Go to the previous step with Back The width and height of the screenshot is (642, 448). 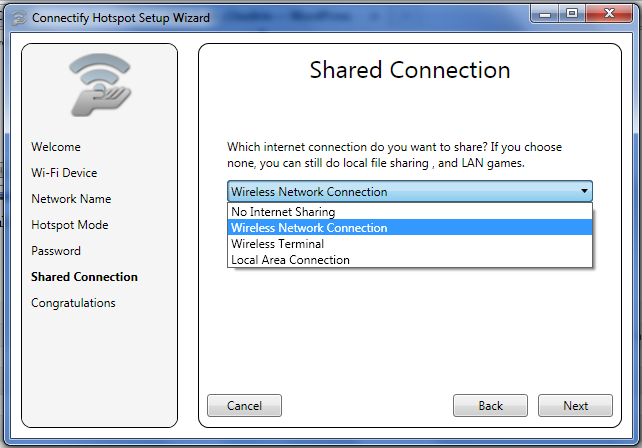[x=490, y=405]
